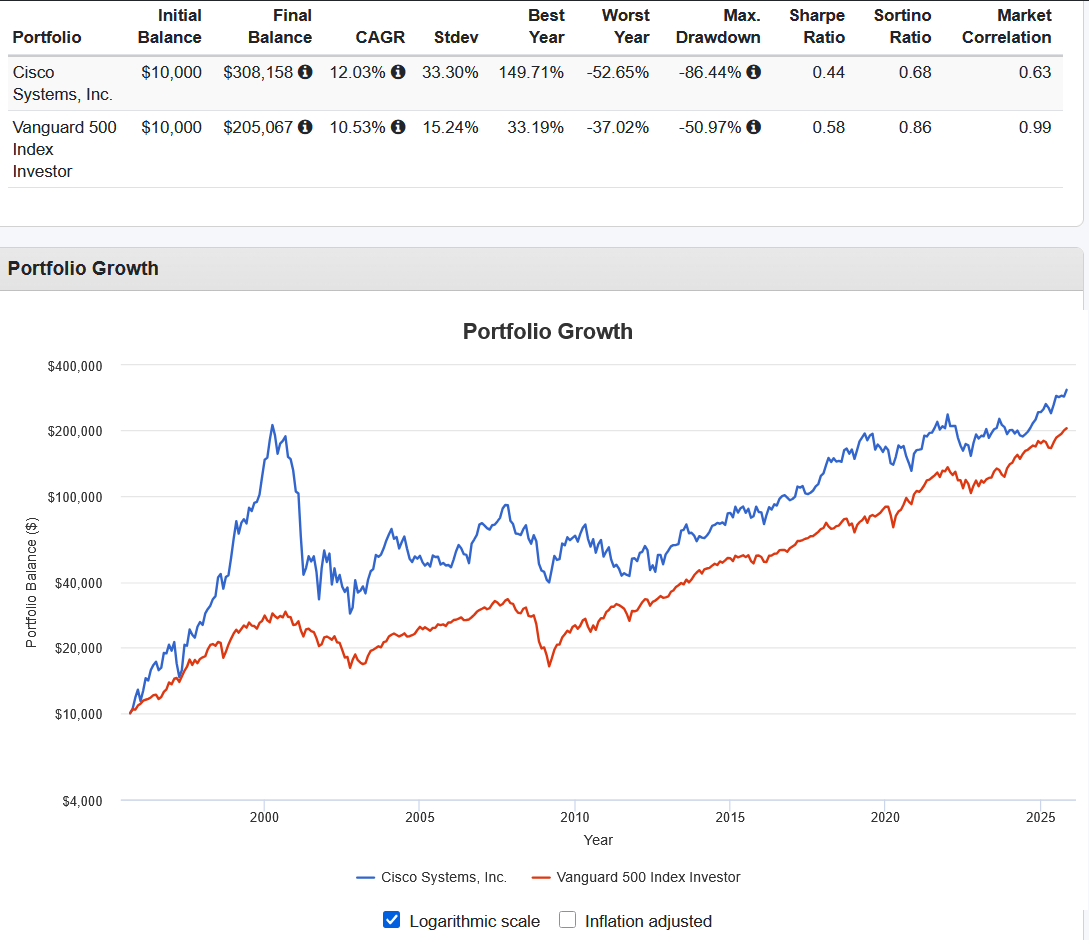1089x940 pixels.
Task: Click the red Vanguard legend line marker
Action: pos(541,878)
